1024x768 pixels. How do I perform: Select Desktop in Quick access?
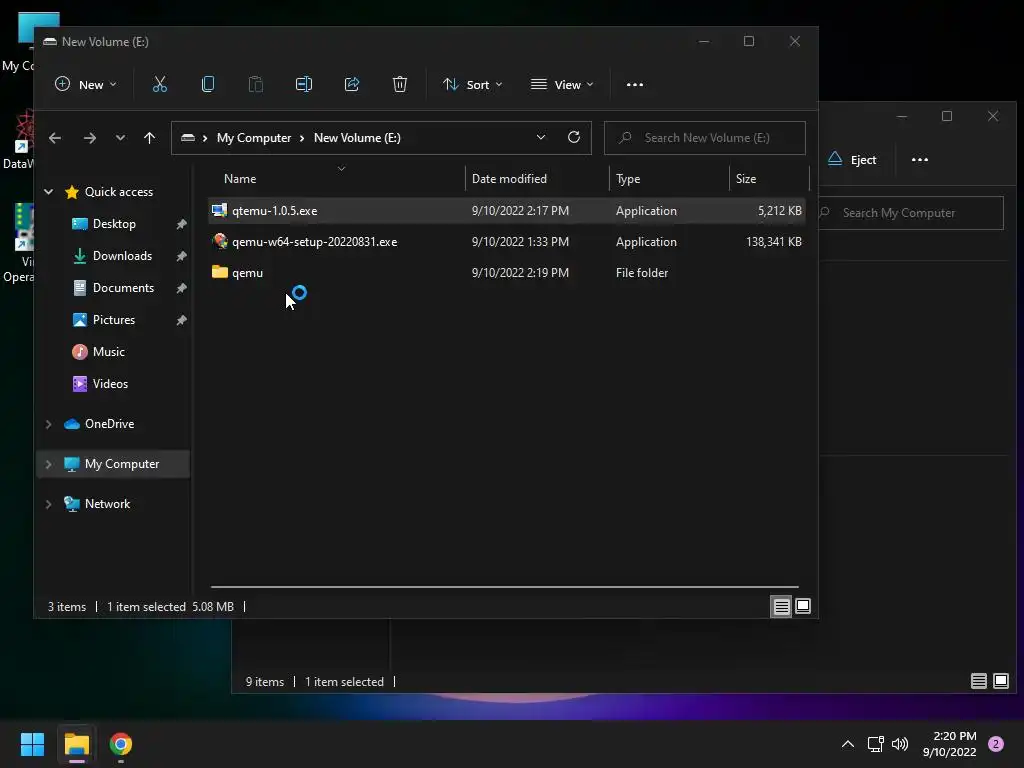pos(114,224)
